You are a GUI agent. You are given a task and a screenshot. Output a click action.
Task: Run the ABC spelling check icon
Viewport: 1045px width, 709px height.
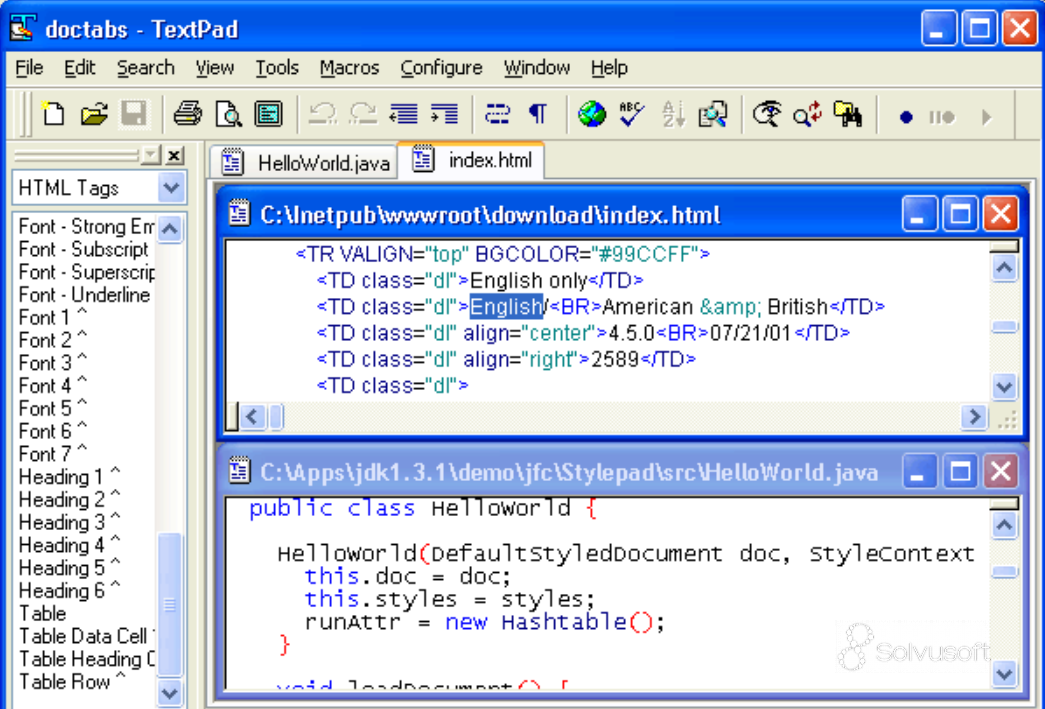tap(632, 115)
